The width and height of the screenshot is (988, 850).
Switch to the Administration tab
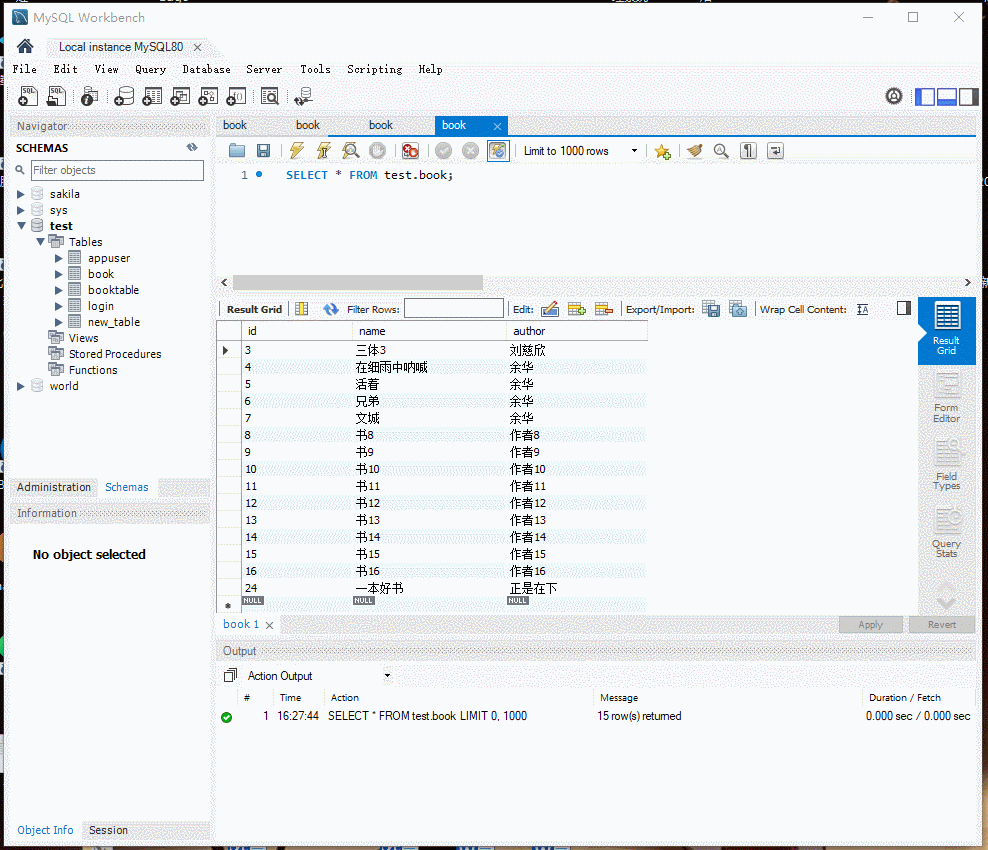[x=54, y=487]
